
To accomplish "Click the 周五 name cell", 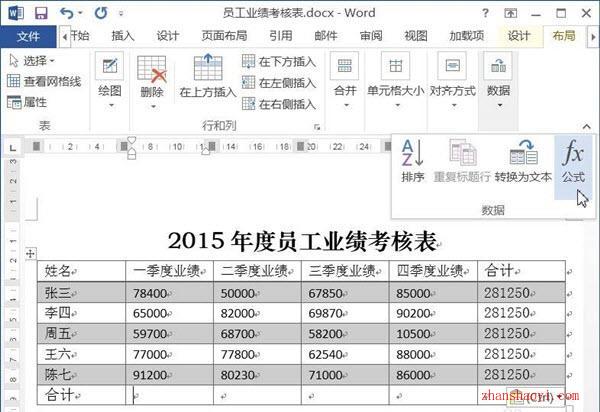I will 81,334.
